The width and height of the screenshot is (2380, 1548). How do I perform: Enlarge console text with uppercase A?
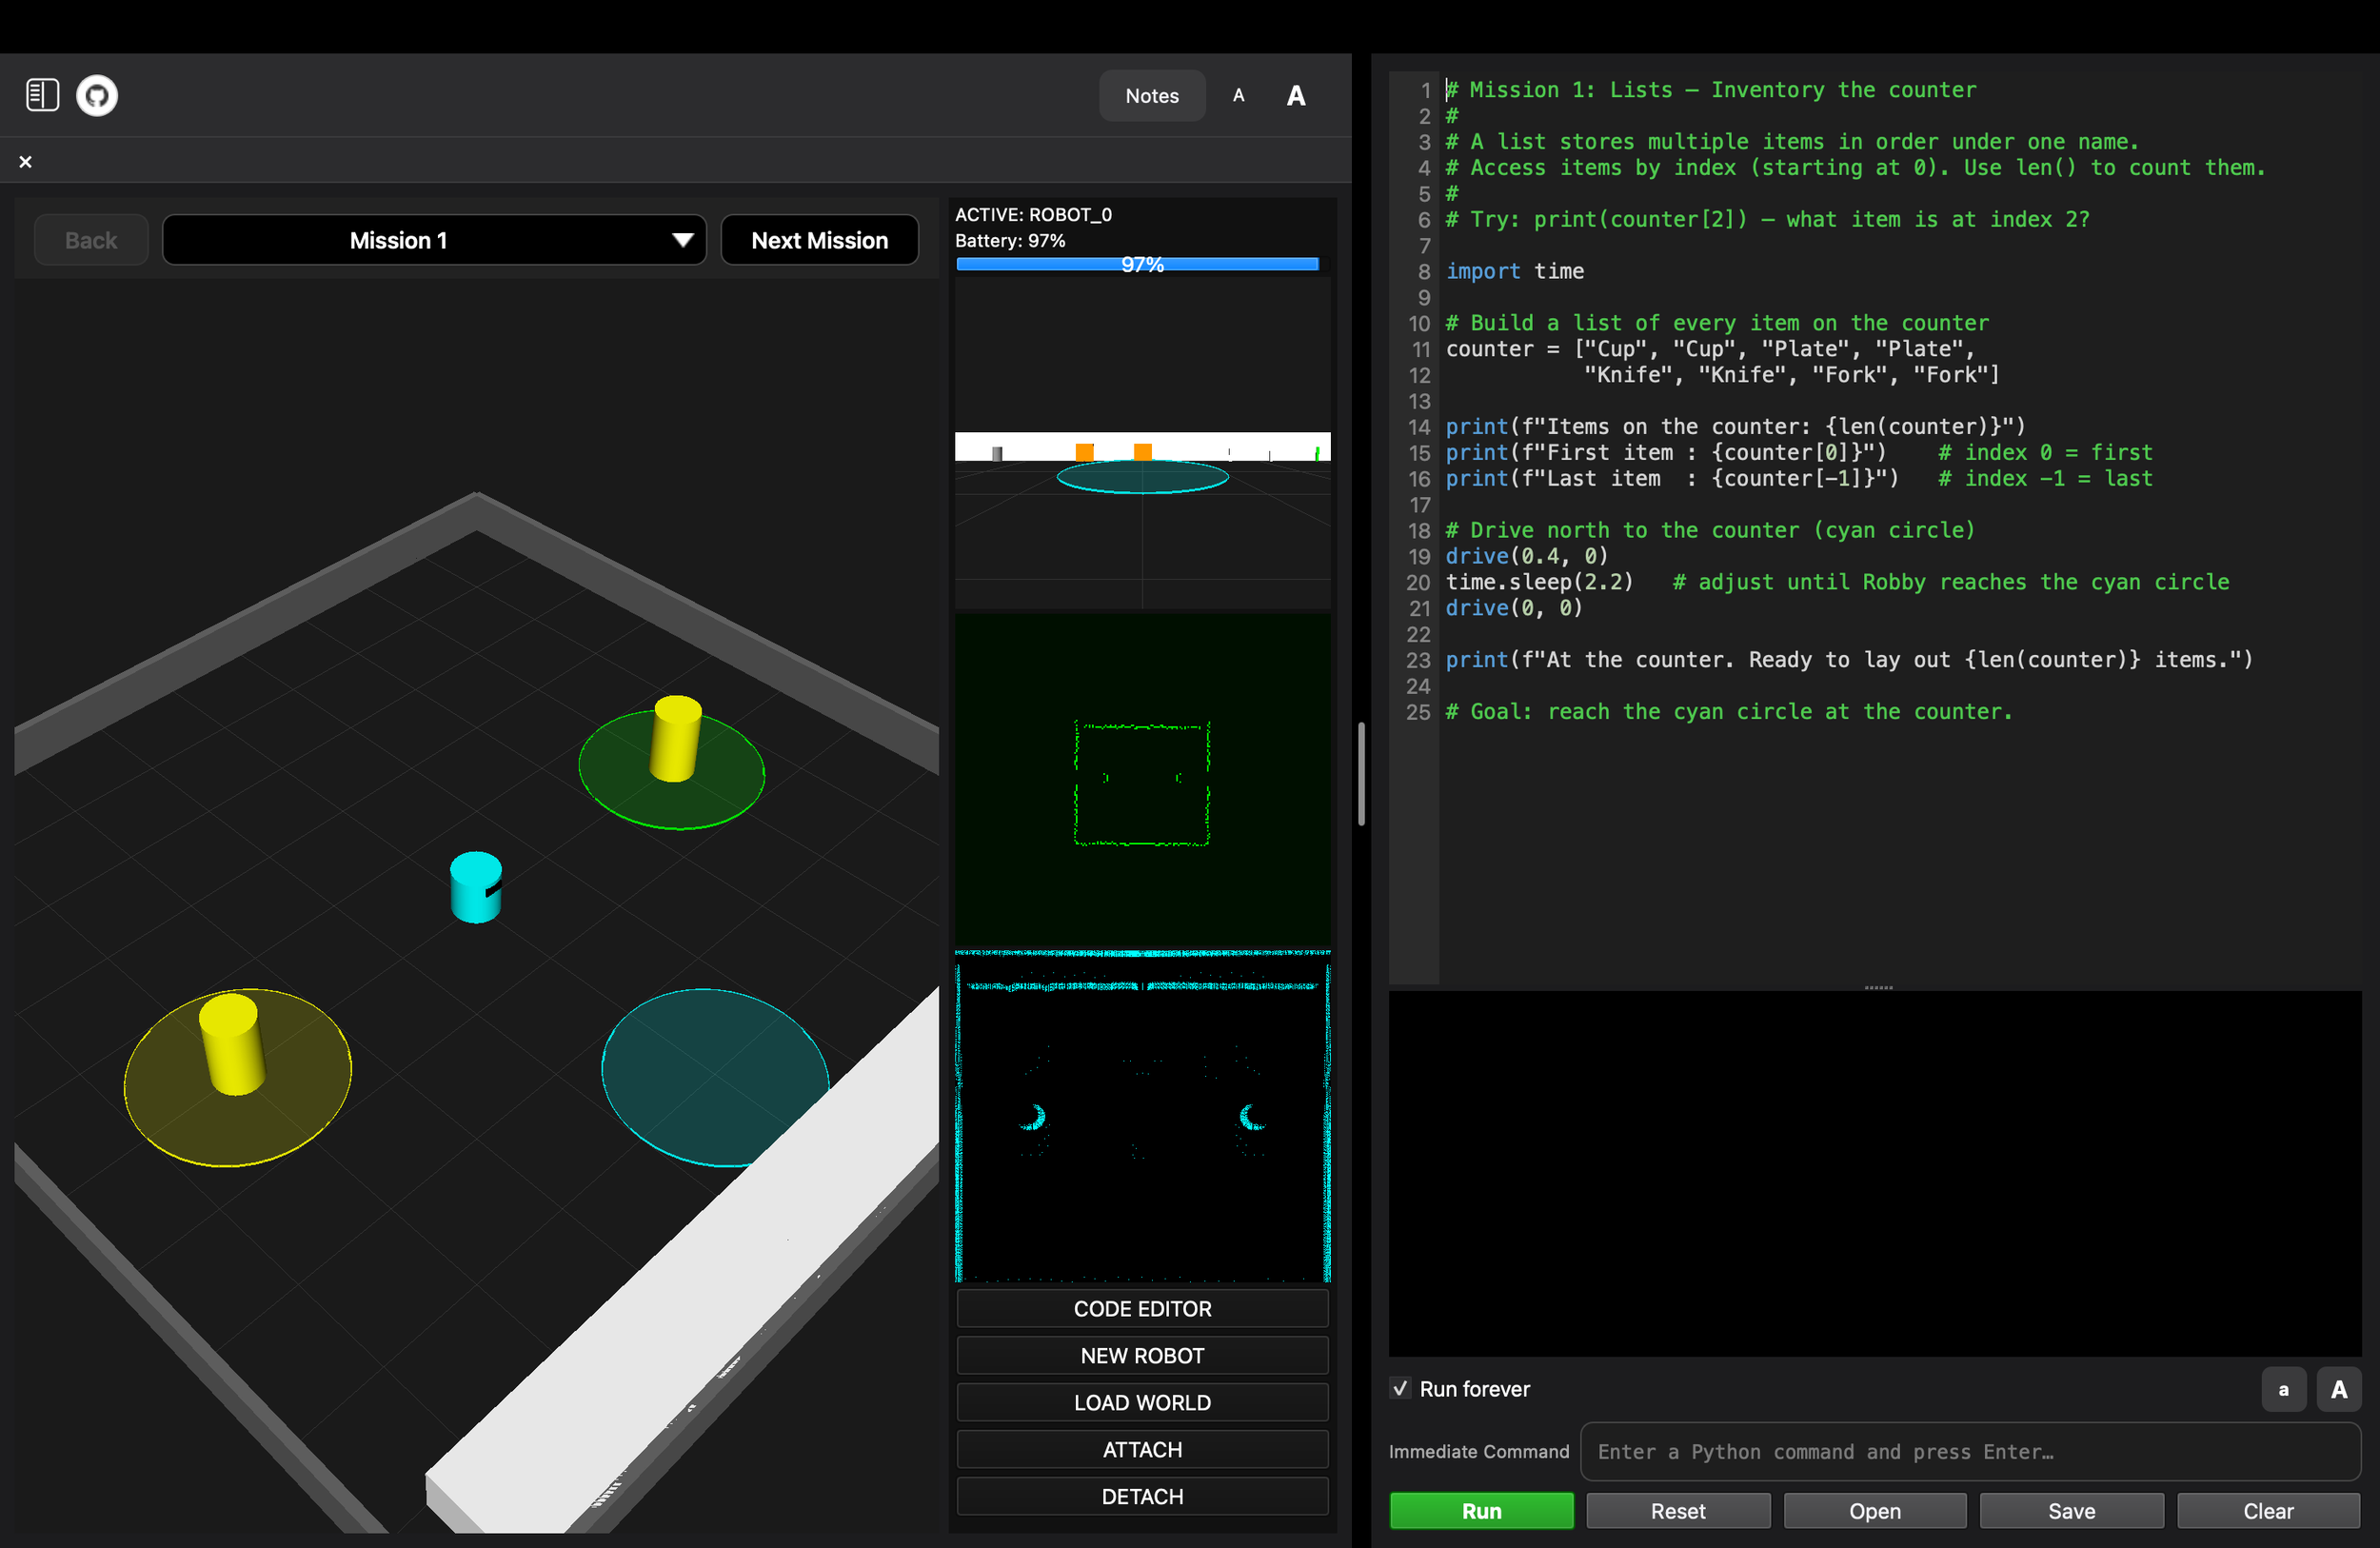[2338, 1389]
